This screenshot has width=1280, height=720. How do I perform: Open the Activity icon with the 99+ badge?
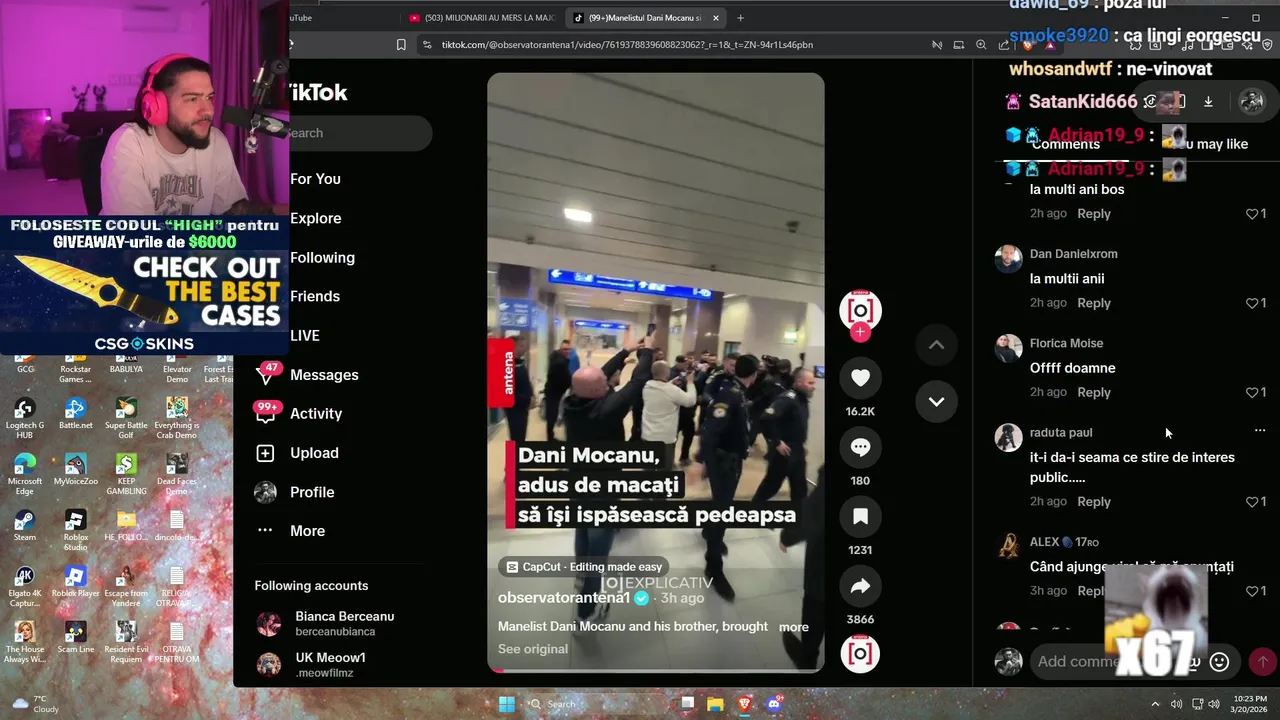click(x=266, y=413)
